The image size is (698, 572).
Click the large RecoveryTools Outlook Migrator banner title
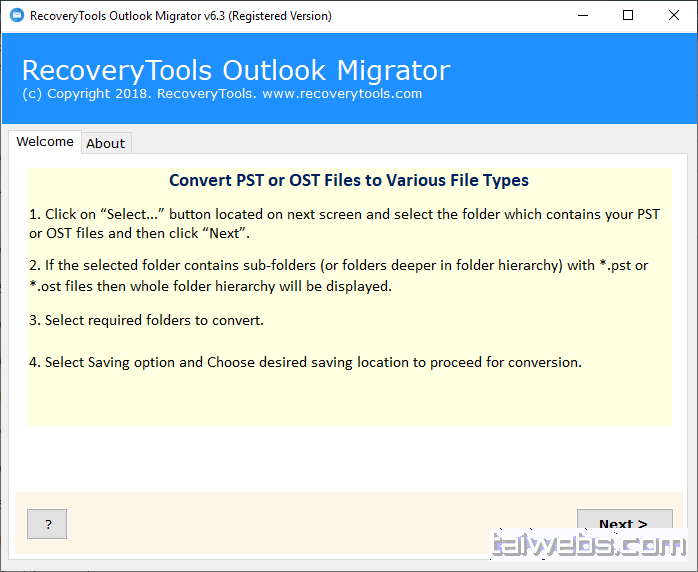tap(235, 70)
